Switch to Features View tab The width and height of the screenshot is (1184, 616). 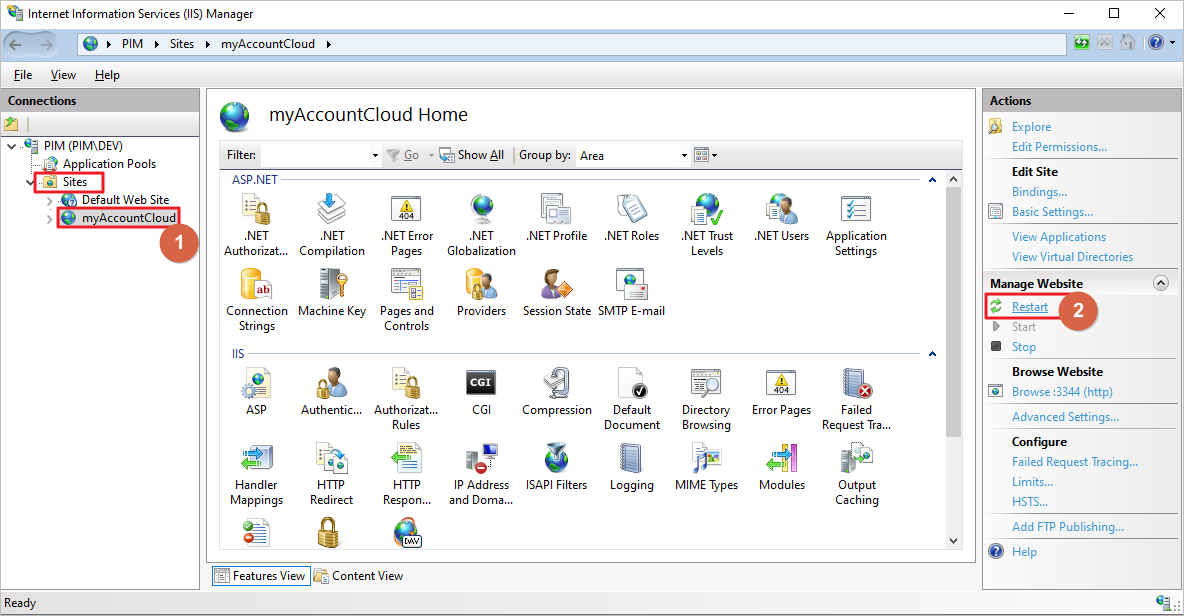(x=261, y=576)
